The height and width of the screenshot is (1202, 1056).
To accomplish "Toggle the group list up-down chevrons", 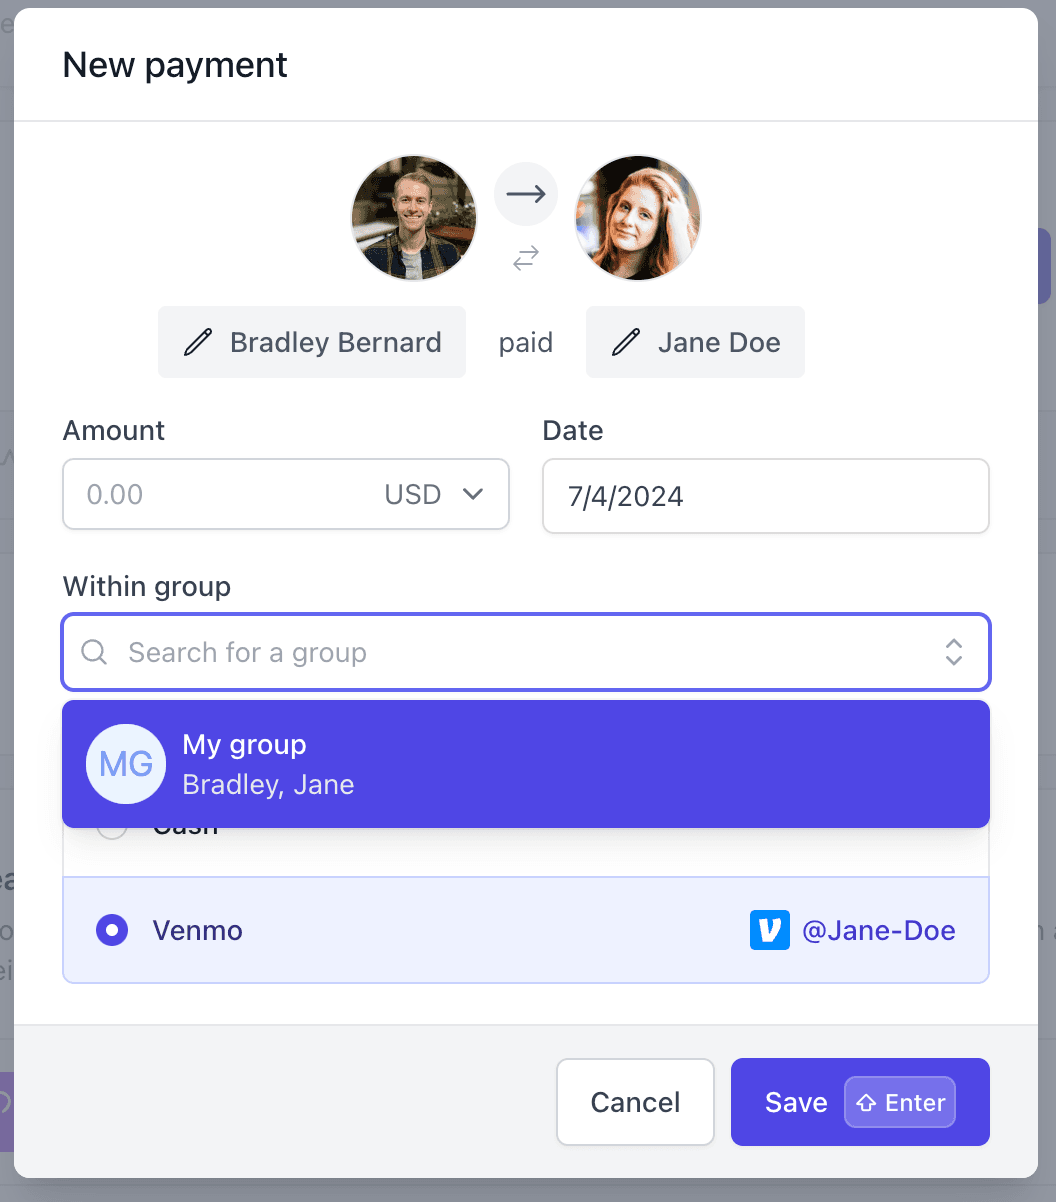I will [954, 652].
